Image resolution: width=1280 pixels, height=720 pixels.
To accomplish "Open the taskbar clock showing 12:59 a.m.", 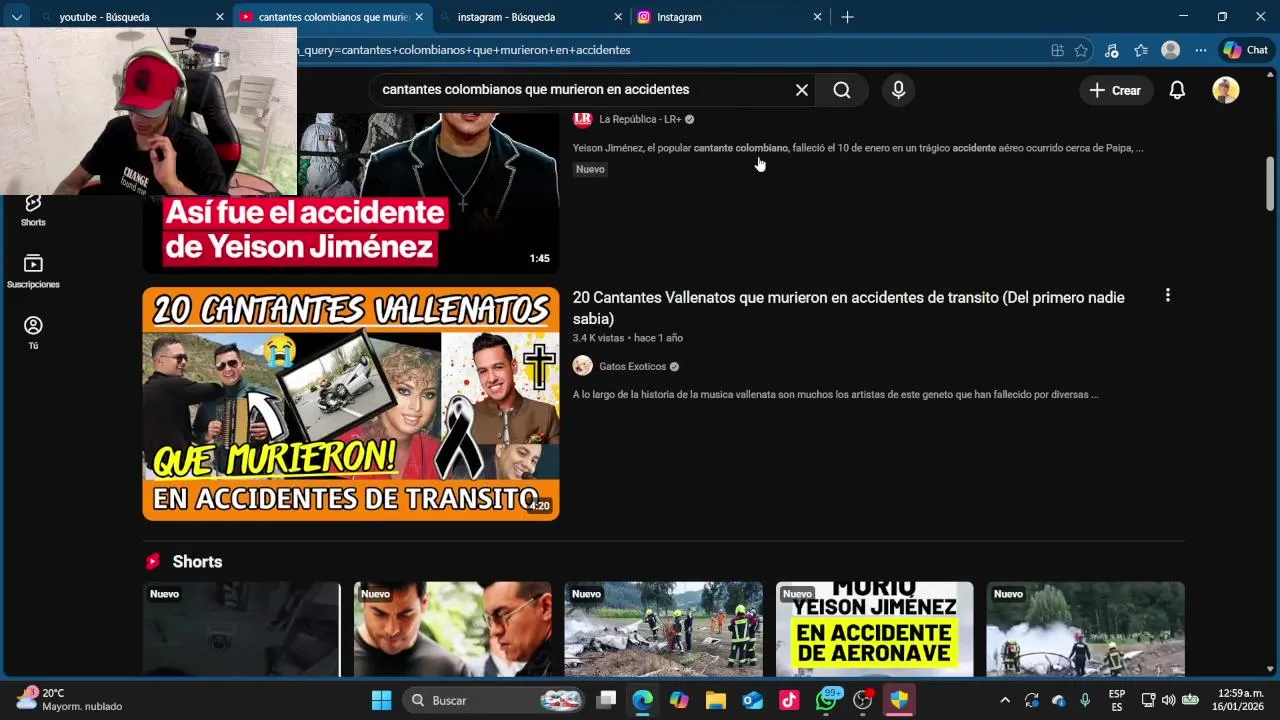I will click(1238, 700).
